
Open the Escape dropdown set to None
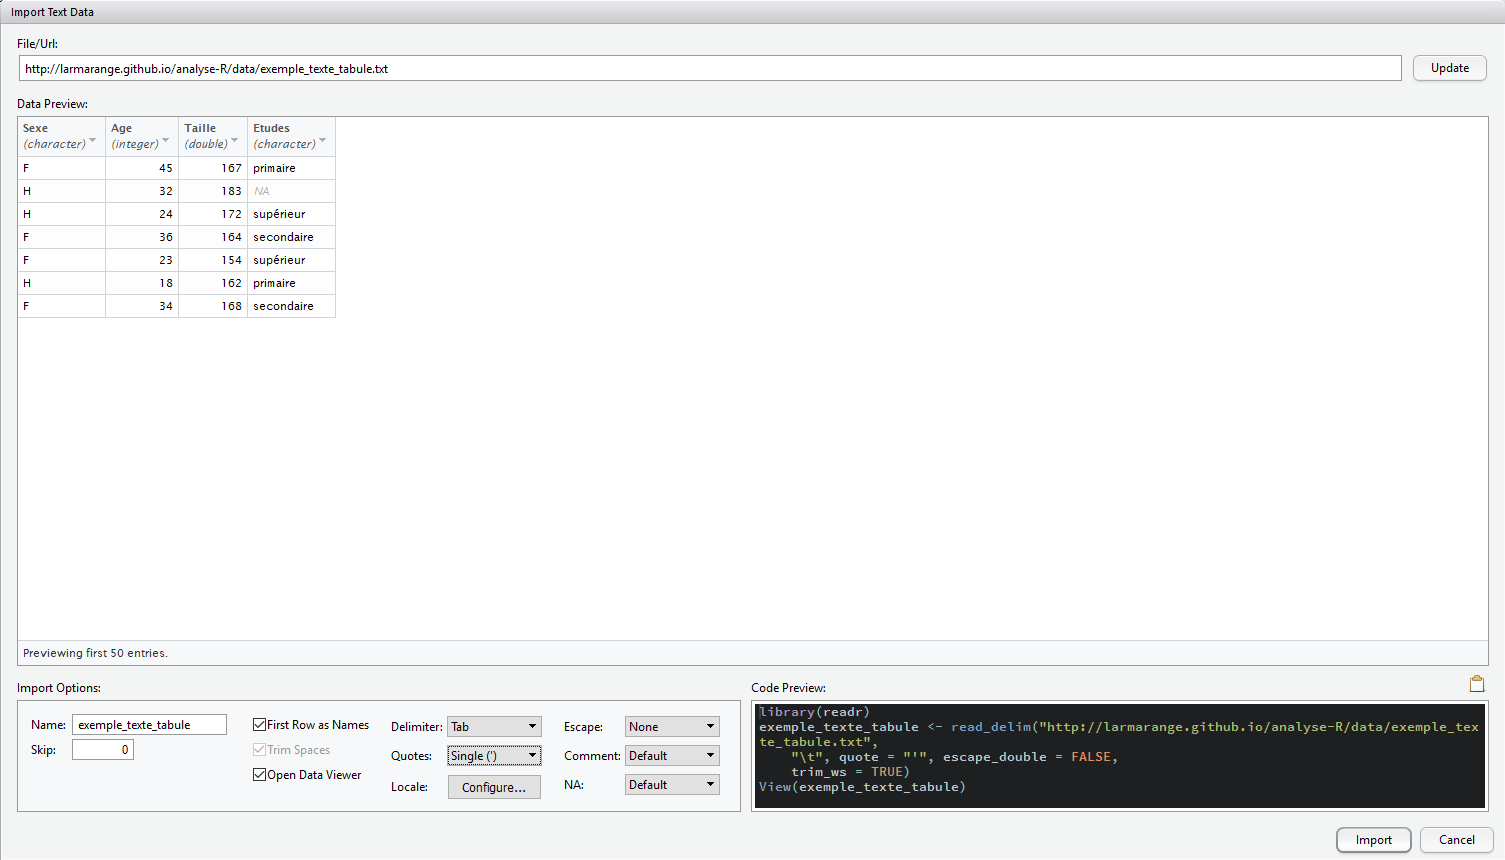672,727
